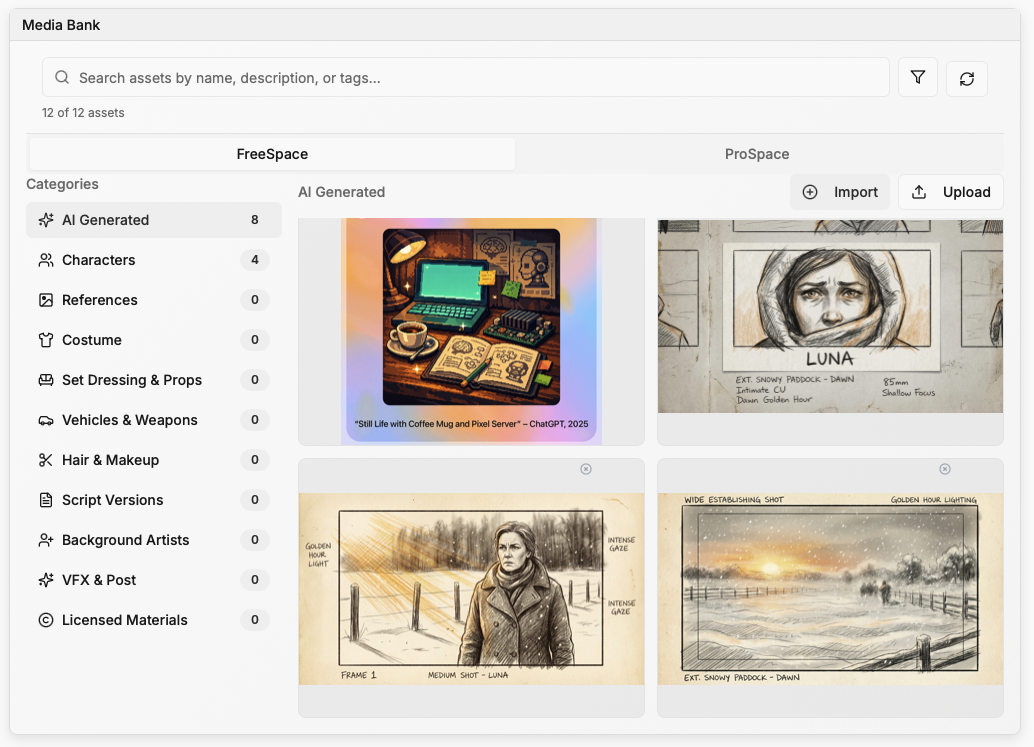1034x747 pixels.
Task: Select the AI Generated category
Action: [154, 220]
